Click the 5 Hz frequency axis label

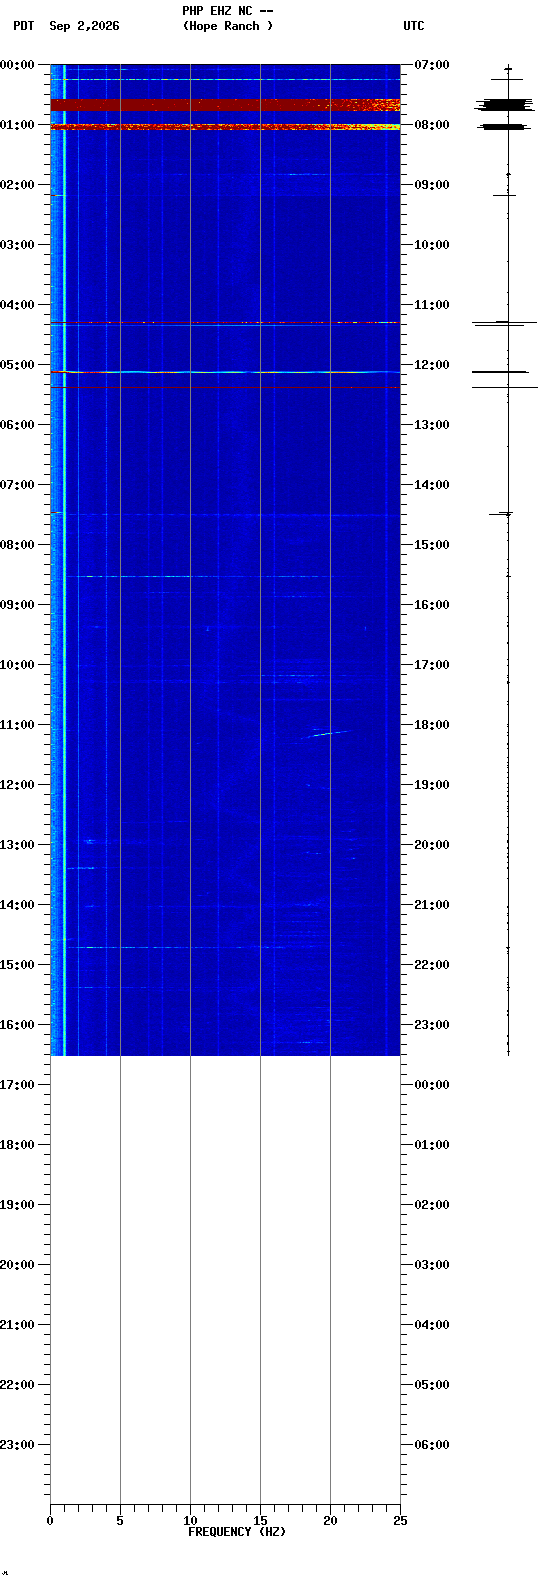tap(120, 1521)
